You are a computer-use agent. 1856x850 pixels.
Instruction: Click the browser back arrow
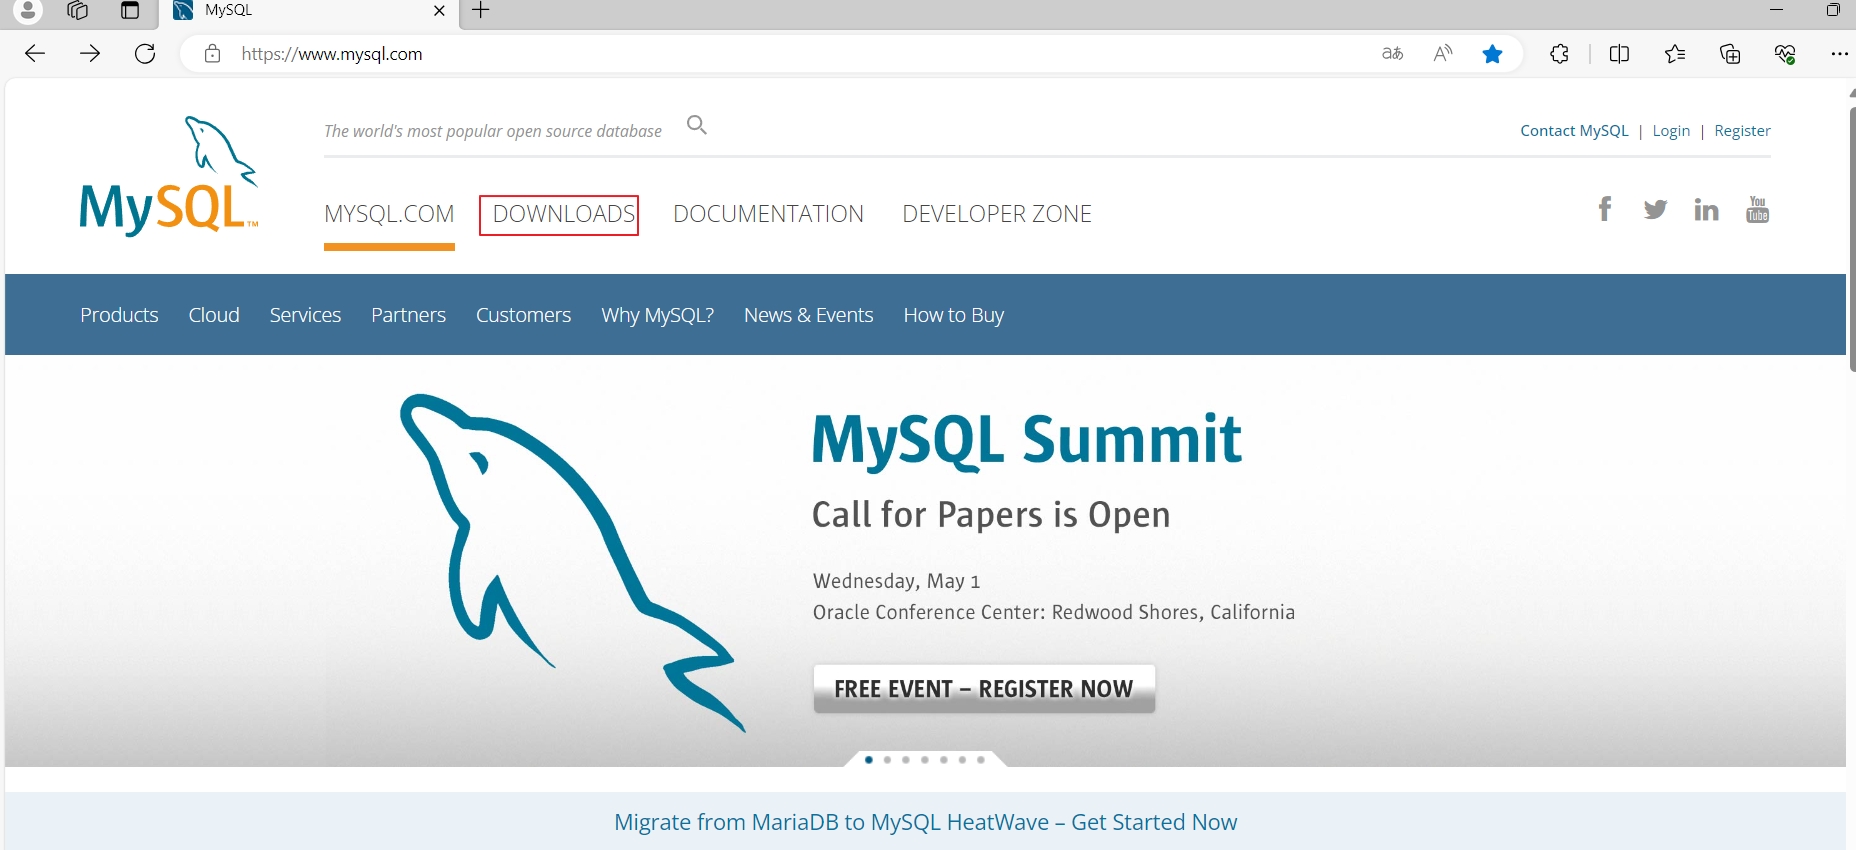(x=35, y=54)
